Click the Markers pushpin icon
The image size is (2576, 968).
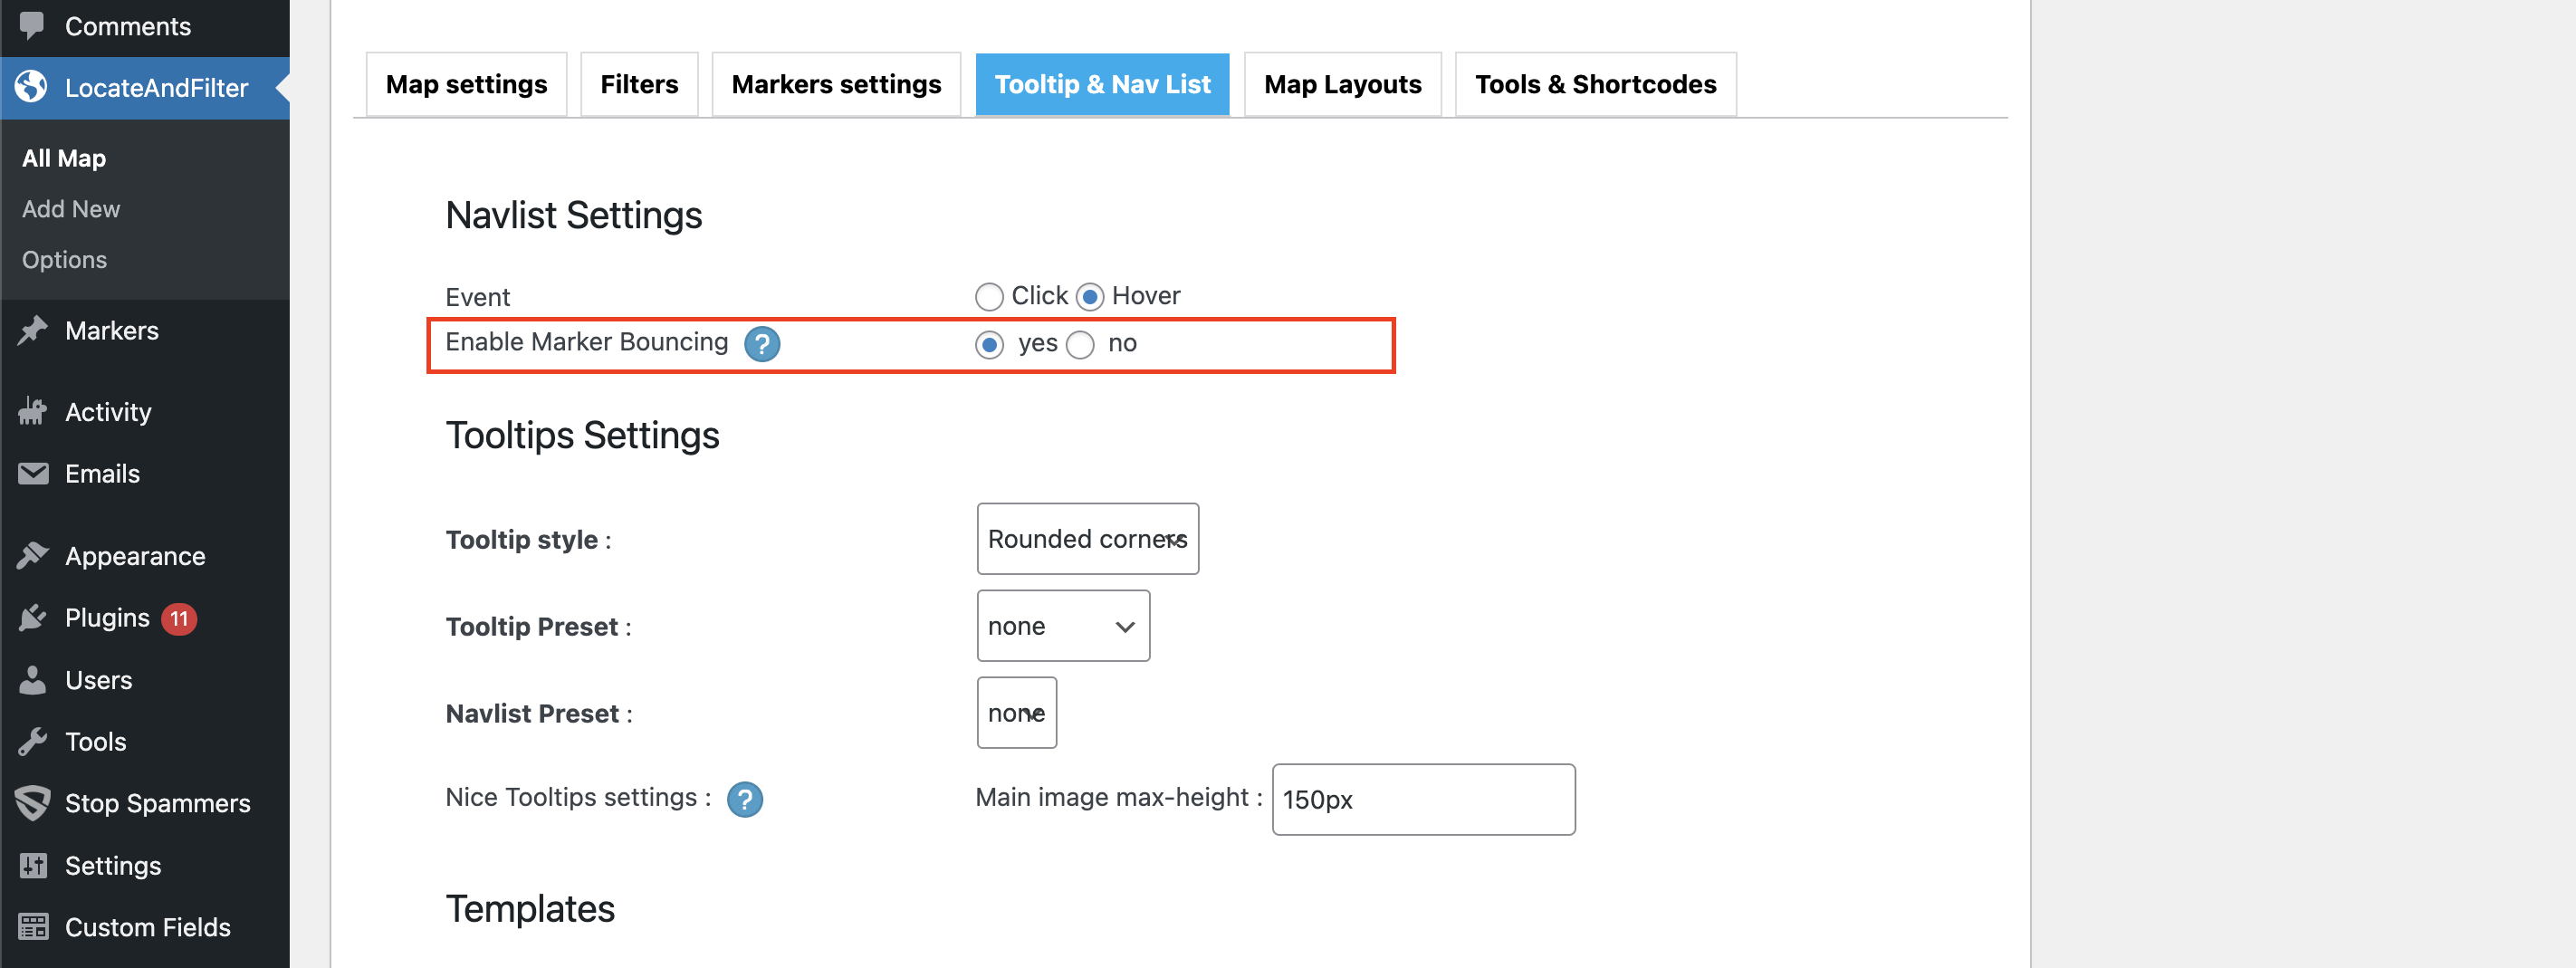coord(32,330)
